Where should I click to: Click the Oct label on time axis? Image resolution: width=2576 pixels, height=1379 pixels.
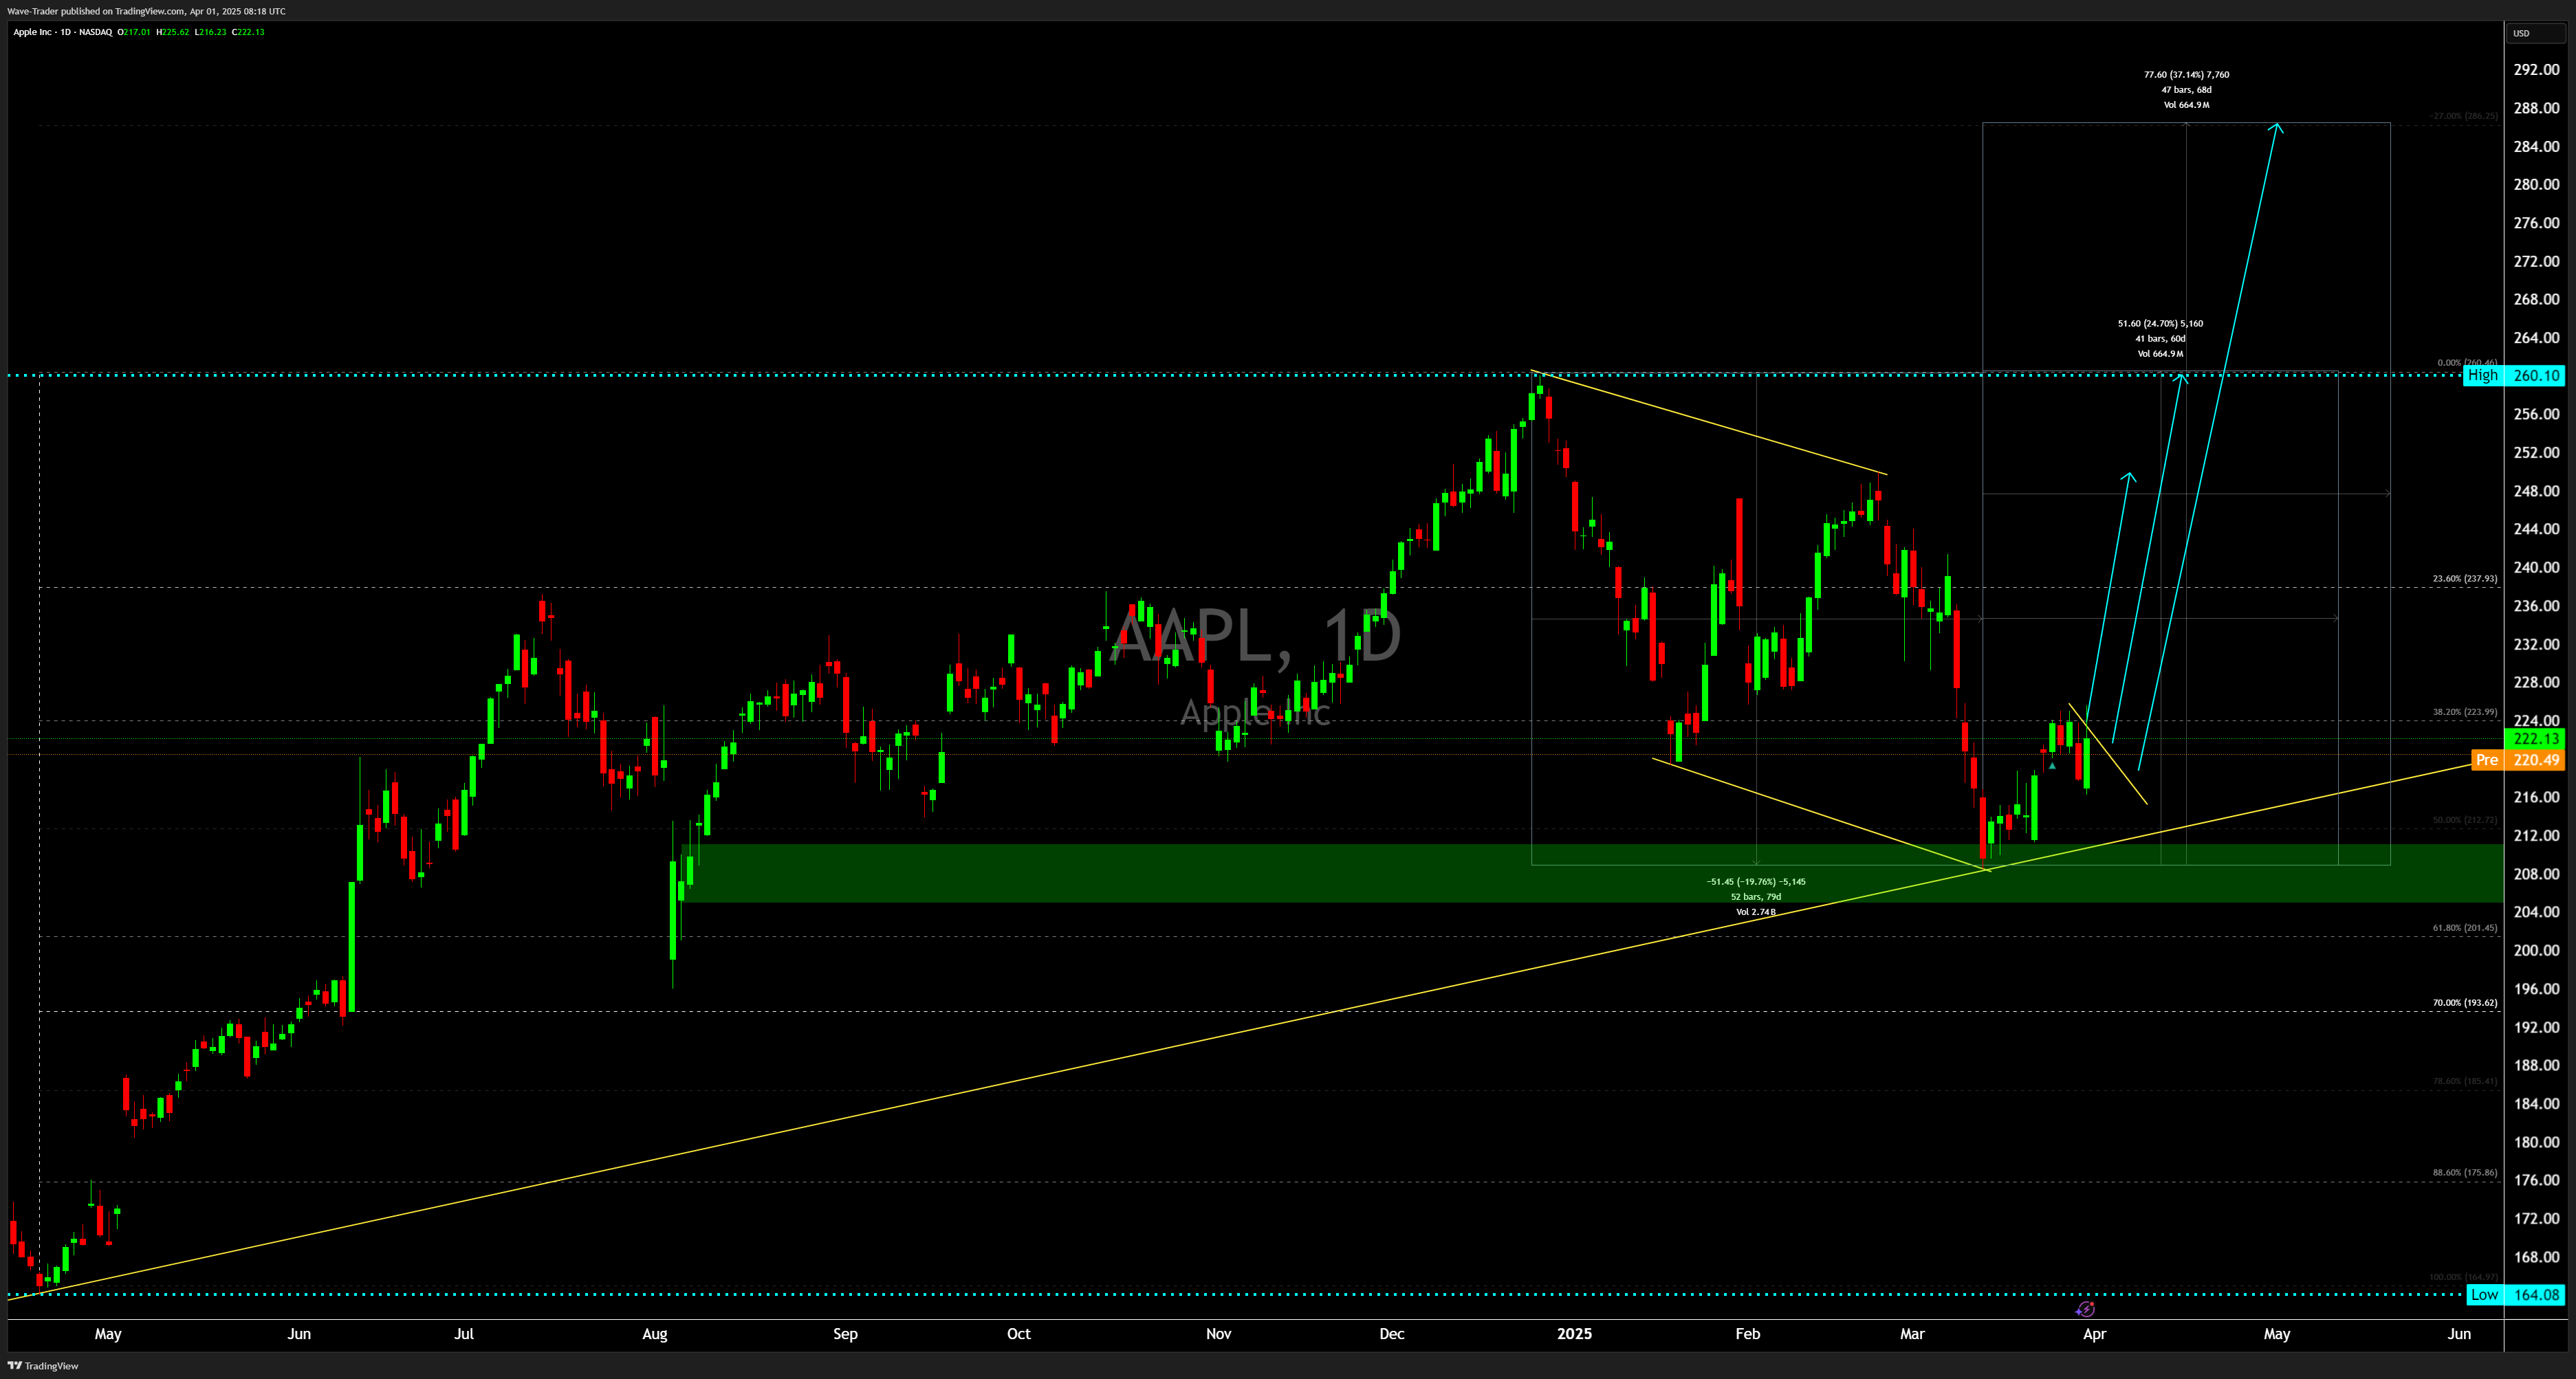(1018, 1333)
